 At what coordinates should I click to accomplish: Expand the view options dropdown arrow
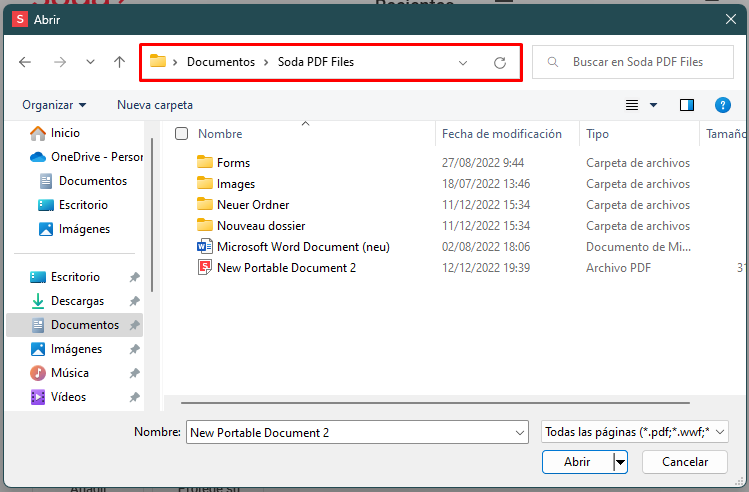click(653, 105)
